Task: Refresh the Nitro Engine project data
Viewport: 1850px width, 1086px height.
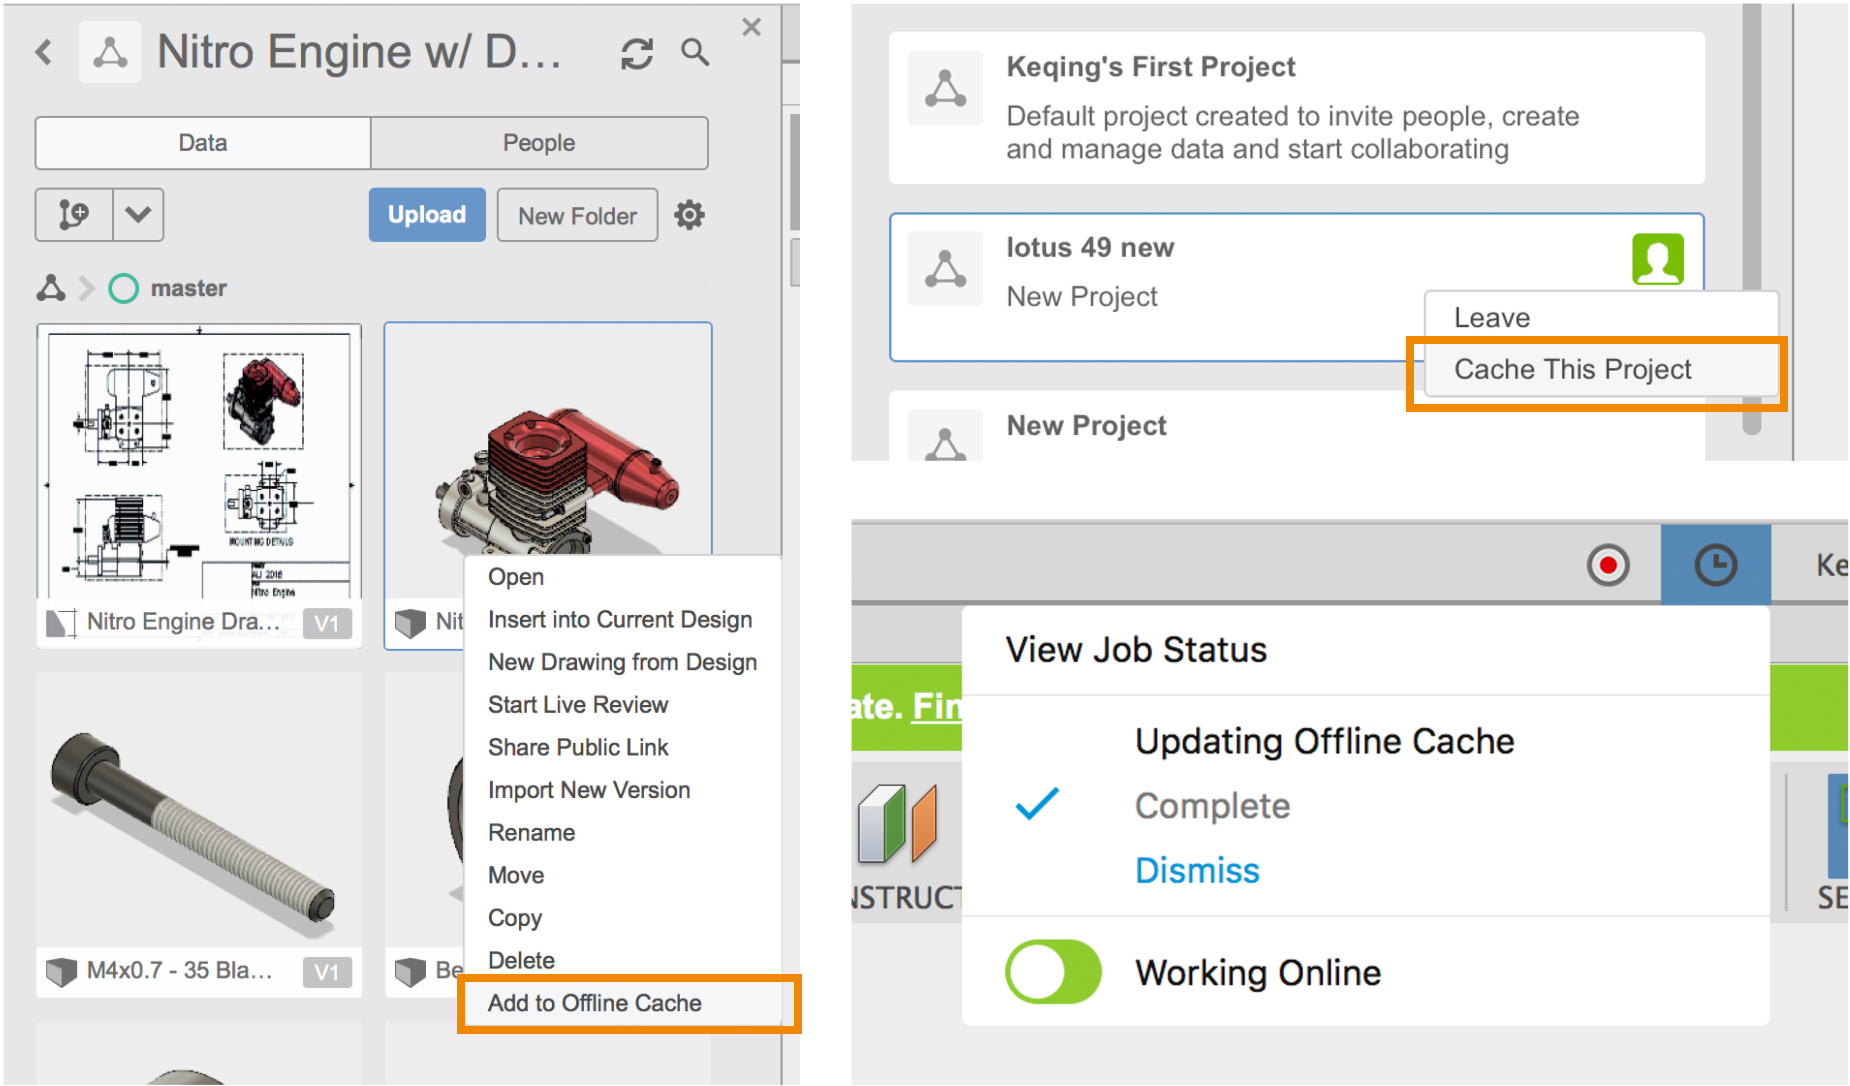Action: point(637,53)
